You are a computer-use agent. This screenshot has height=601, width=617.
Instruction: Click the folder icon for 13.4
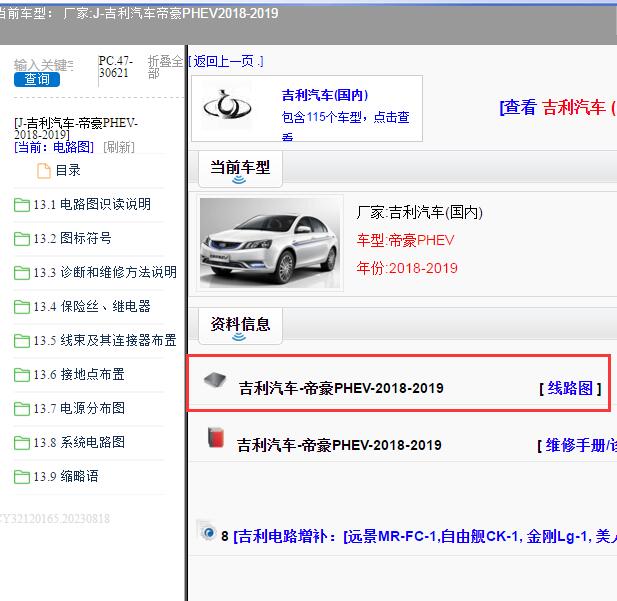coord(22,307)
